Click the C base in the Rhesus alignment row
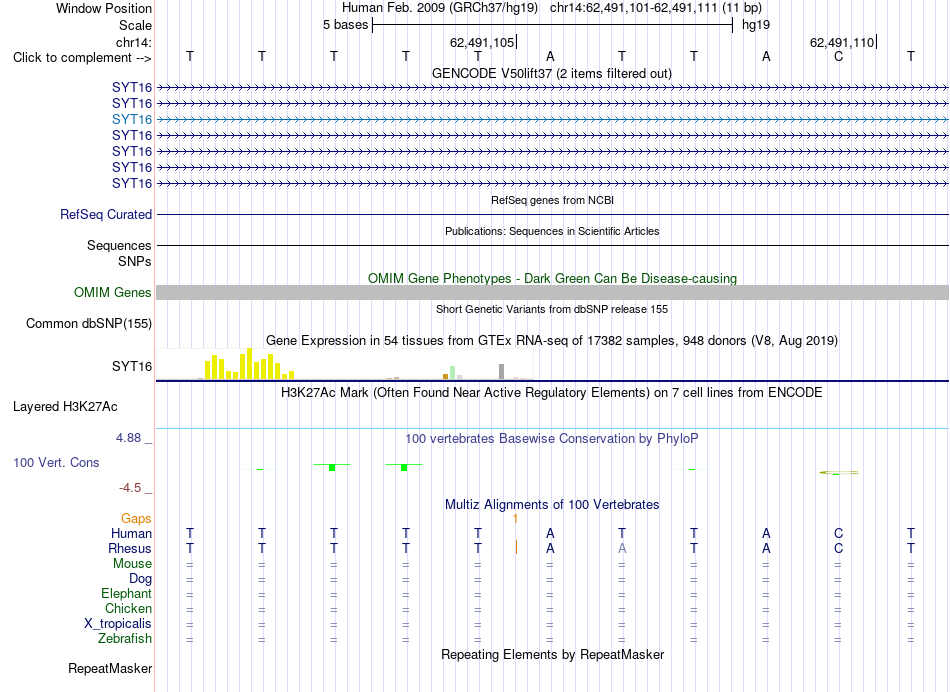The image size is (950, 692). [x=838, y=548]
